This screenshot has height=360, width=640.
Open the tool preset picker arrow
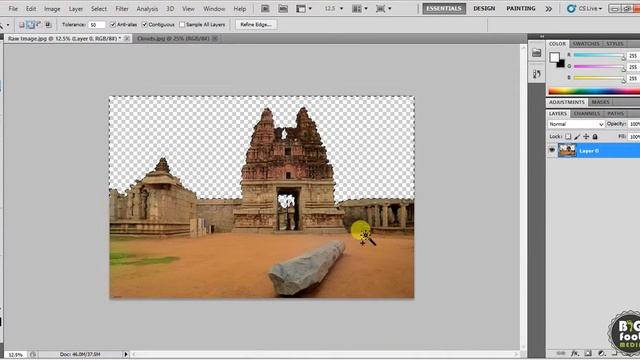coord(8,25)
